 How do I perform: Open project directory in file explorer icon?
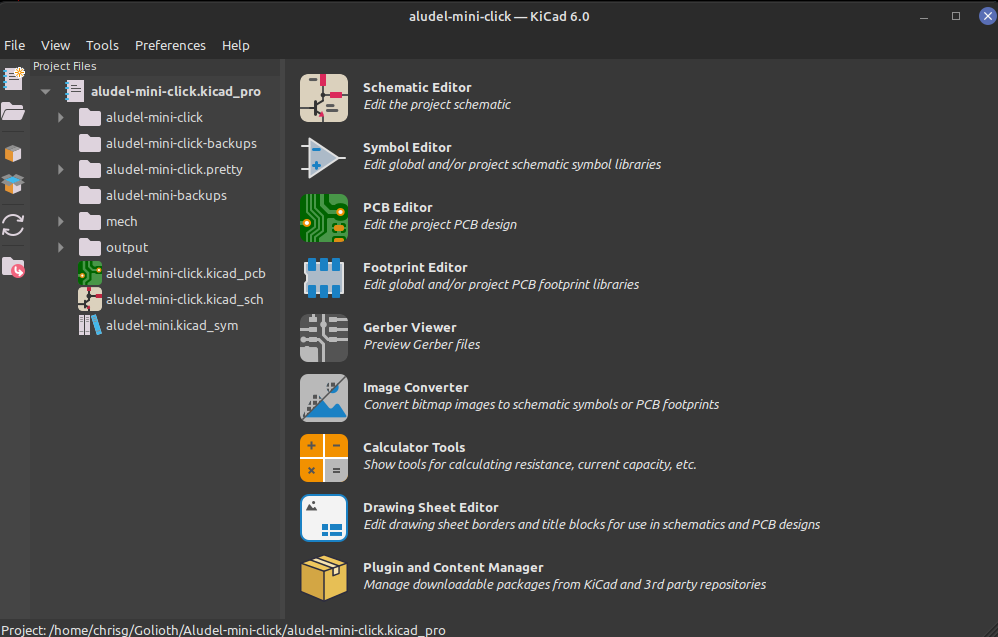click(x=13, y=267)
